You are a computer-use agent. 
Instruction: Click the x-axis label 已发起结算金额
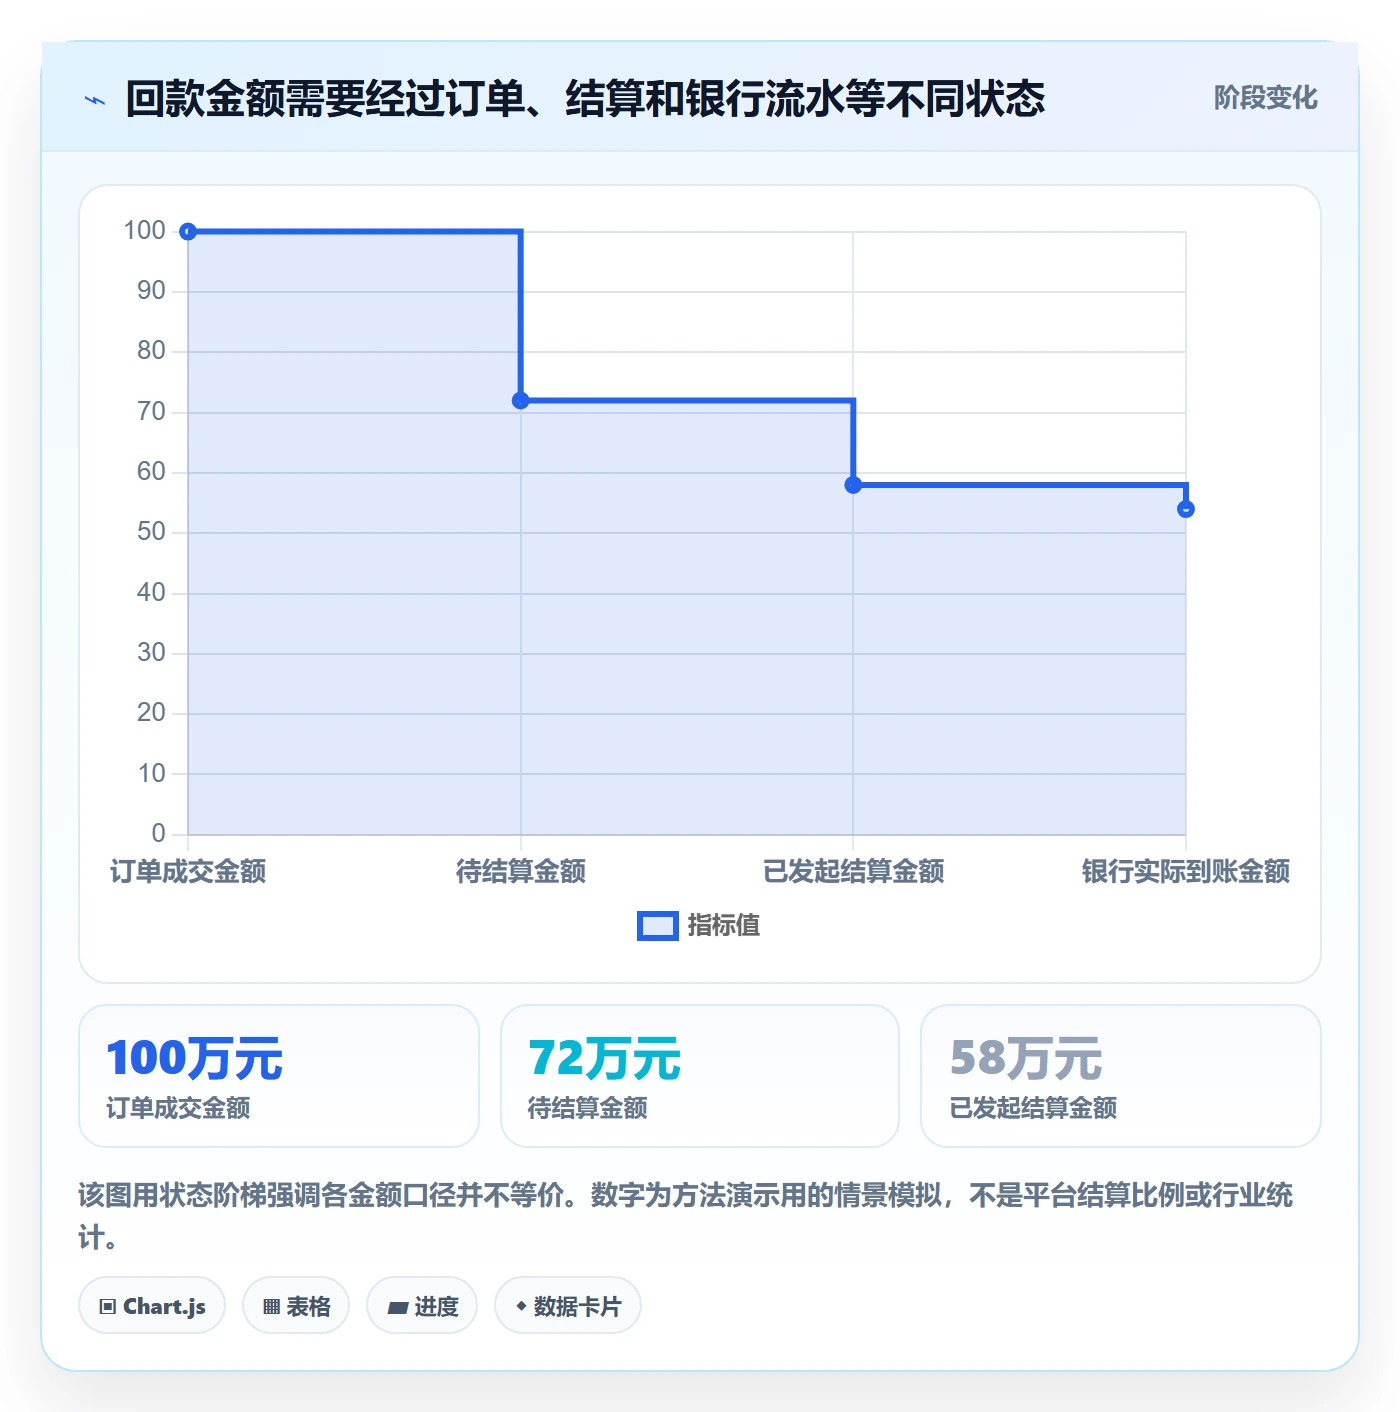pos(853,872)
